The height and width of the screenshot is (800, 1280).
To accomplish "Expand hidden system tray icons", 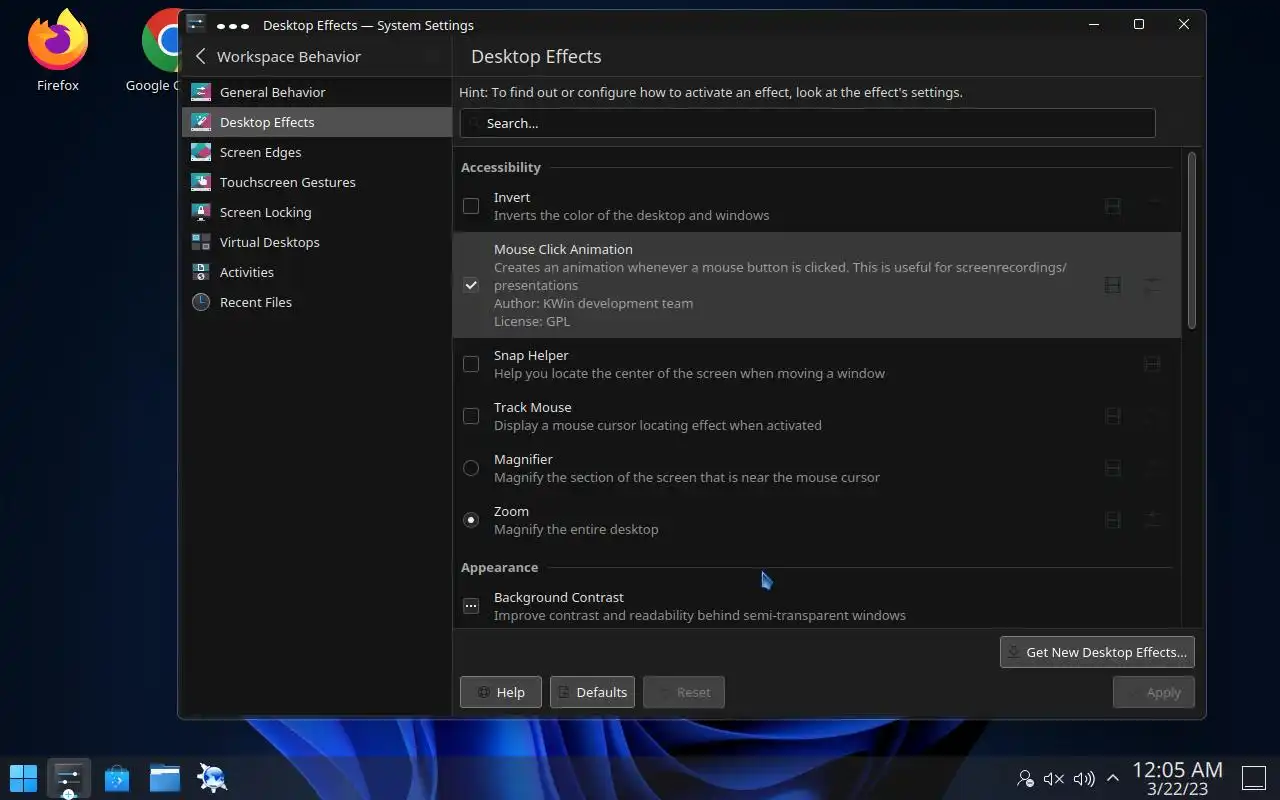I will point(1112,778).
